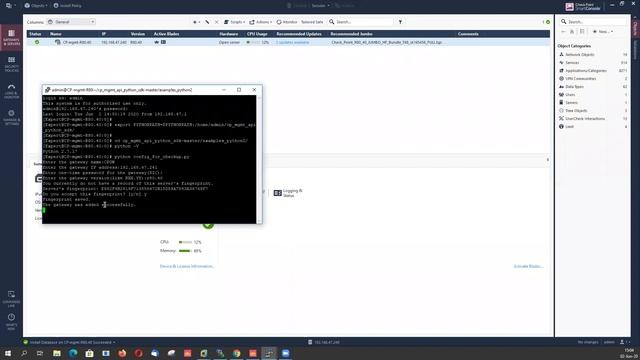Click the Activate Blades link
This screenshot has width=640, height=360.
pyautogui.click(x=528, y=266)
